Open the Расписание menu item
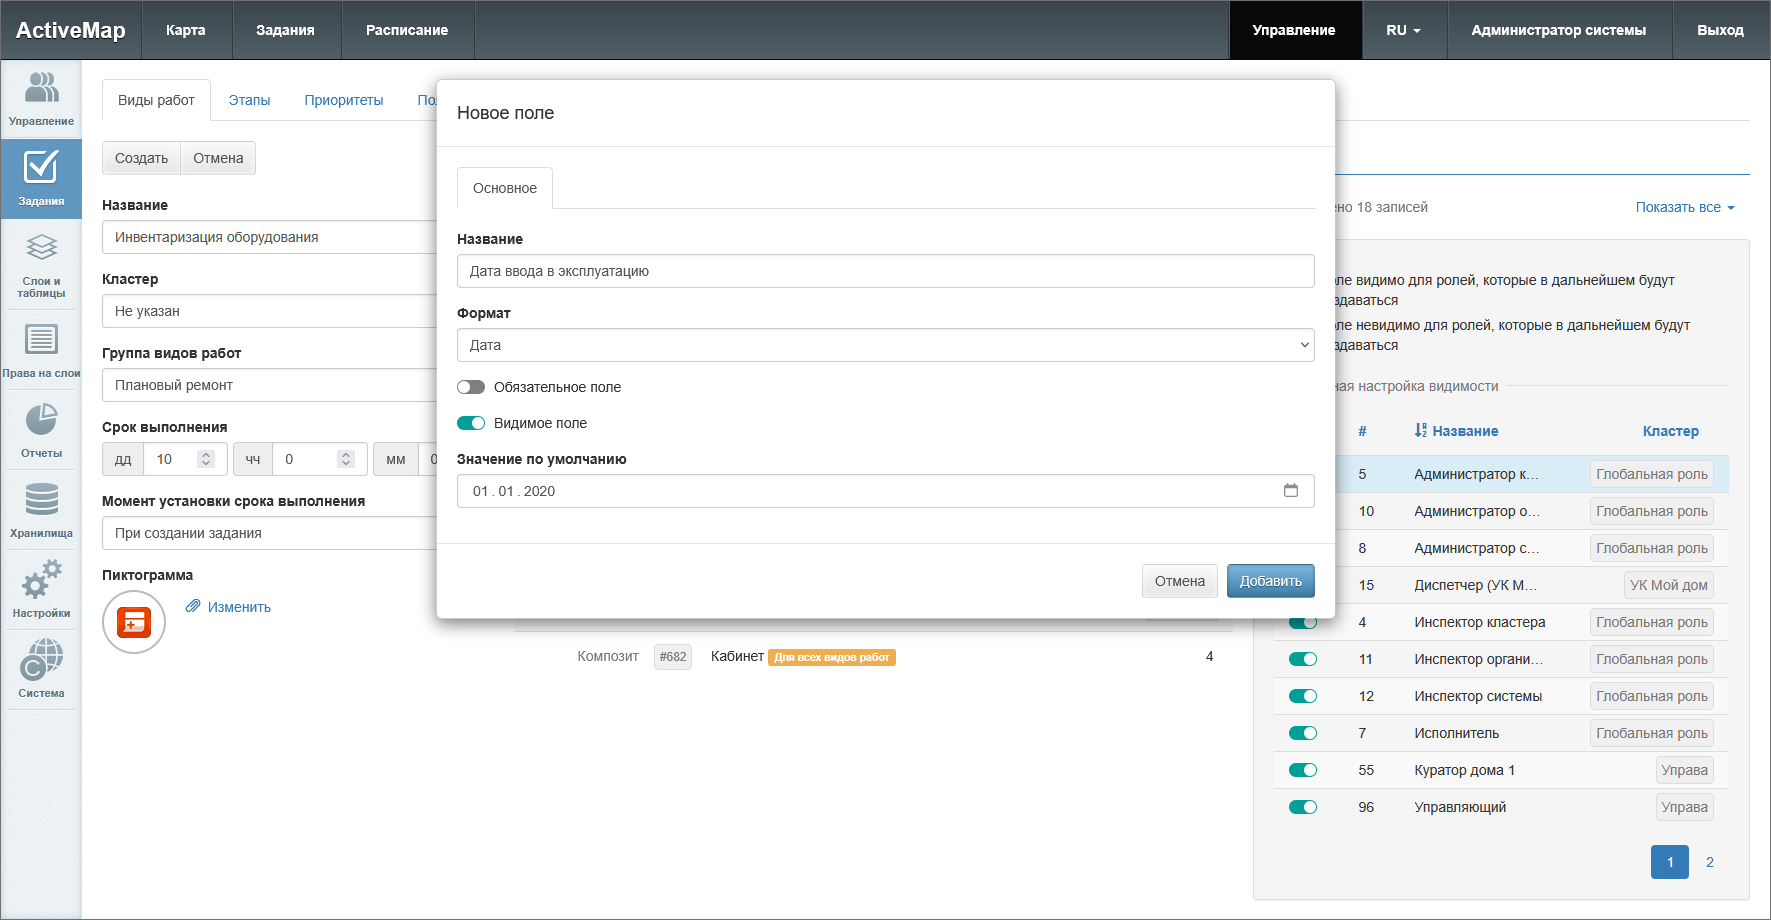 (x=407, y=30)
